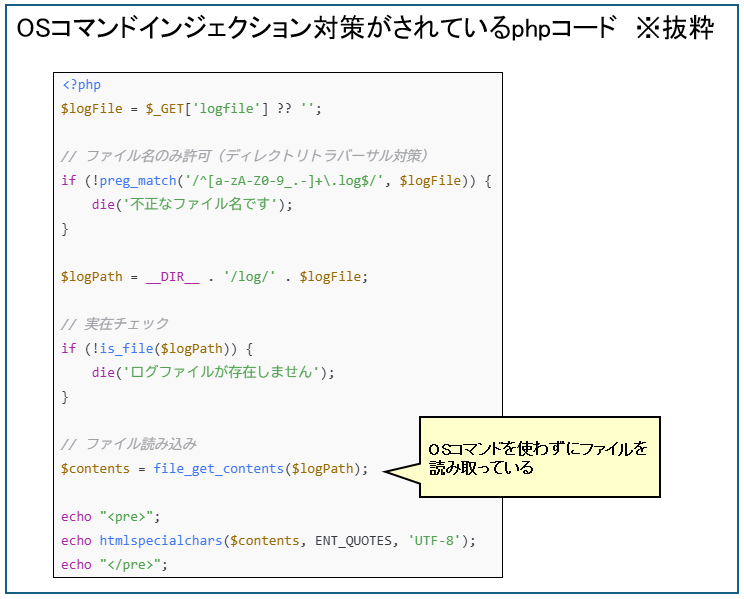Click the if (!is_file($logPath)) line
The width and height of the screenshot is (744, 599).
pyautogui.click(x=157, y=349)
